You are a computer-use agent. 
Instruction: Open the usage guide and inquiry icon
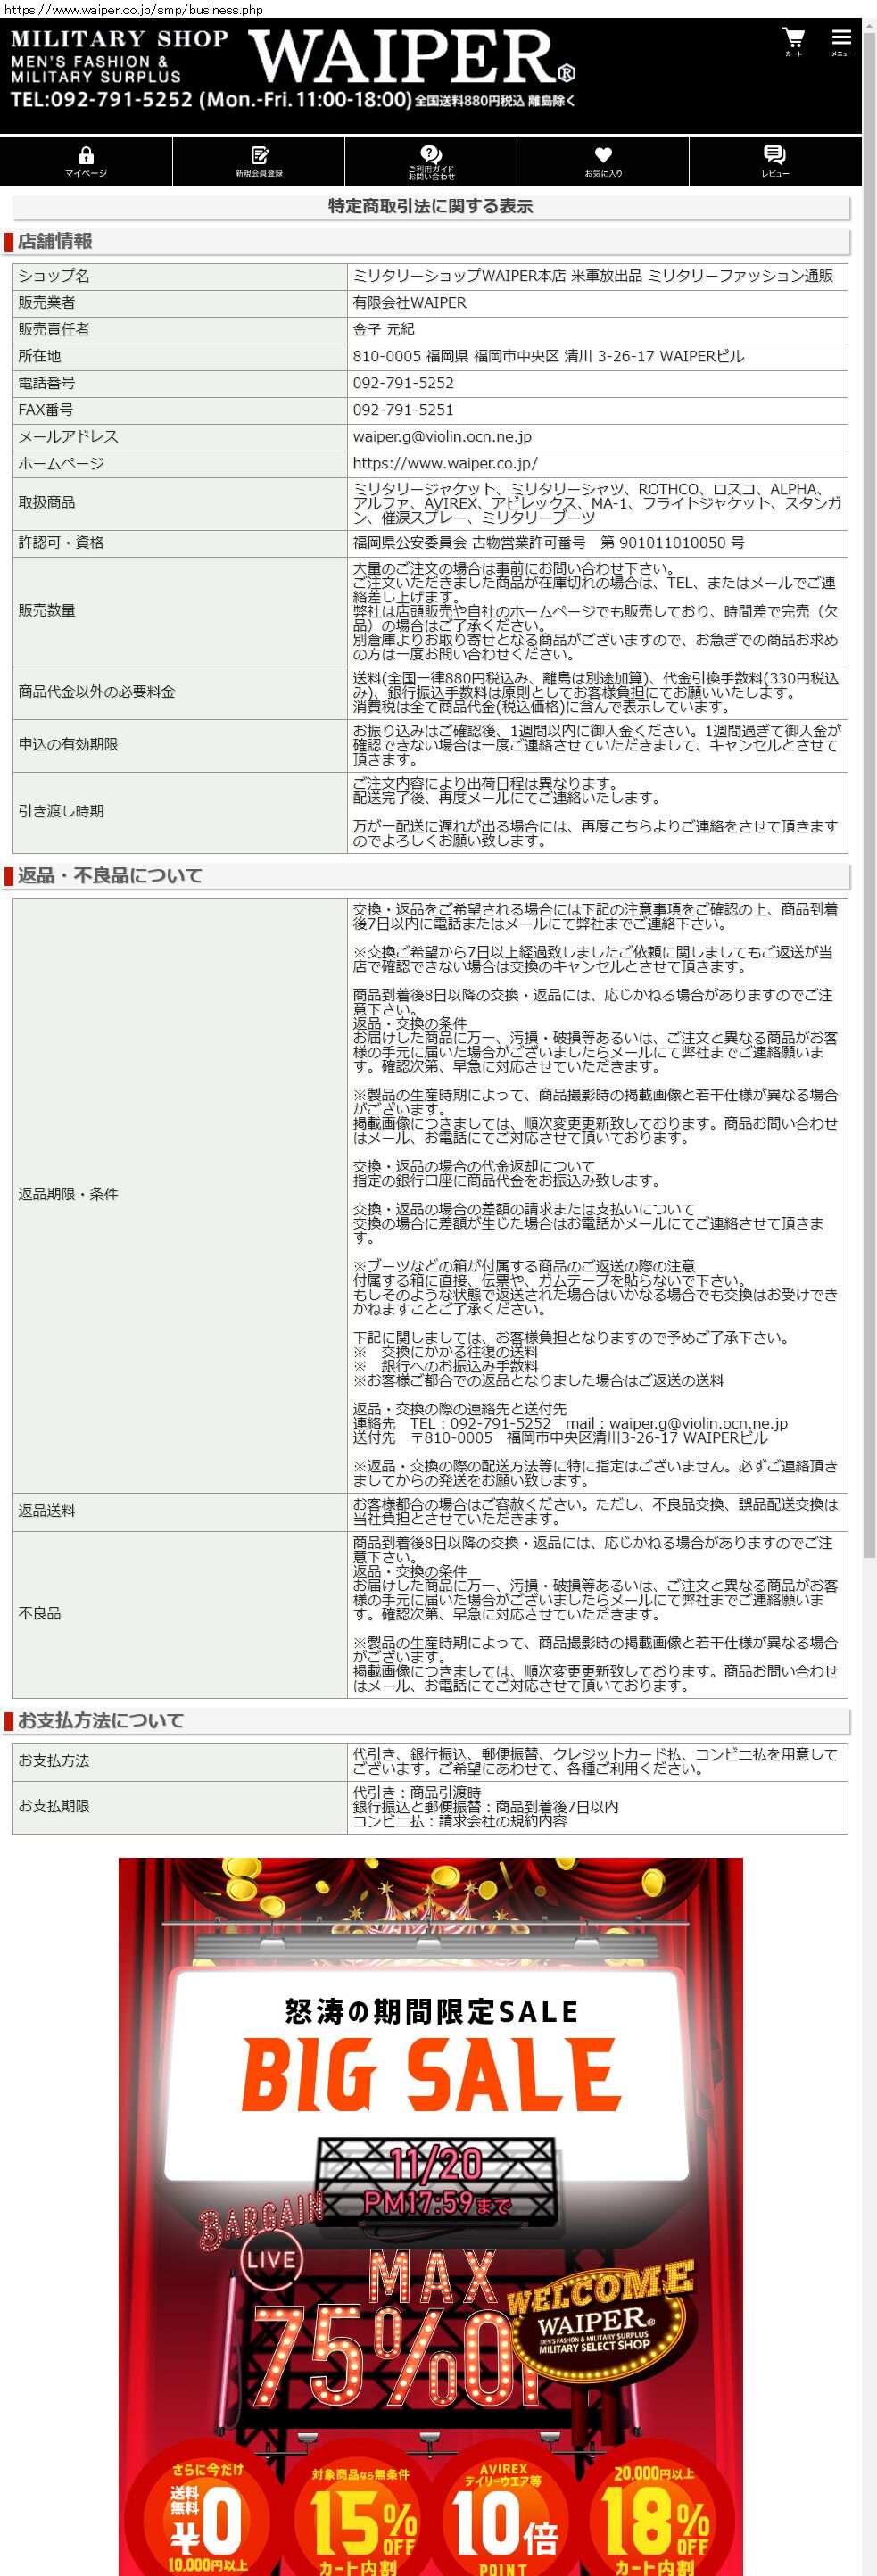tap(431, 161)
